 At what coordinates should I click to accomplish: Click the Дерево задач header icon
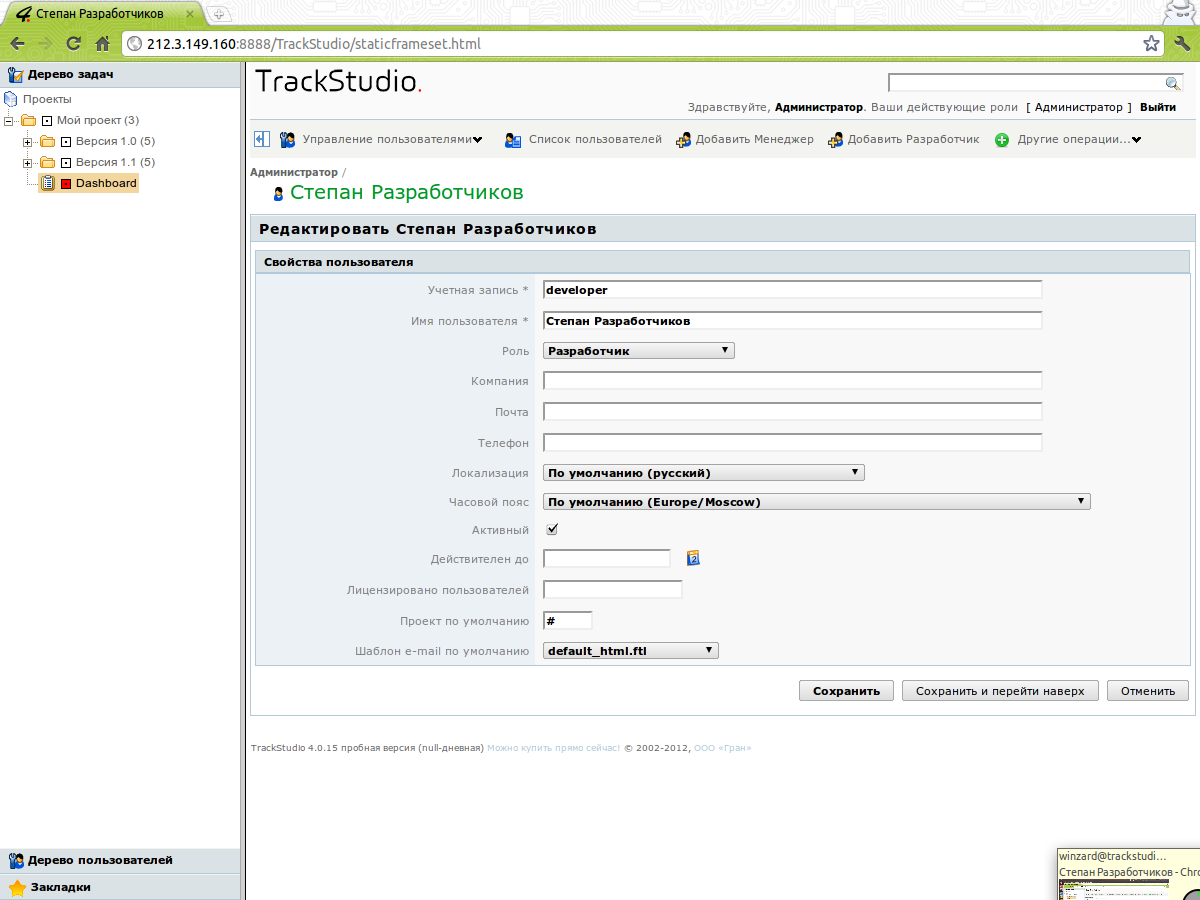click(15, 74)
